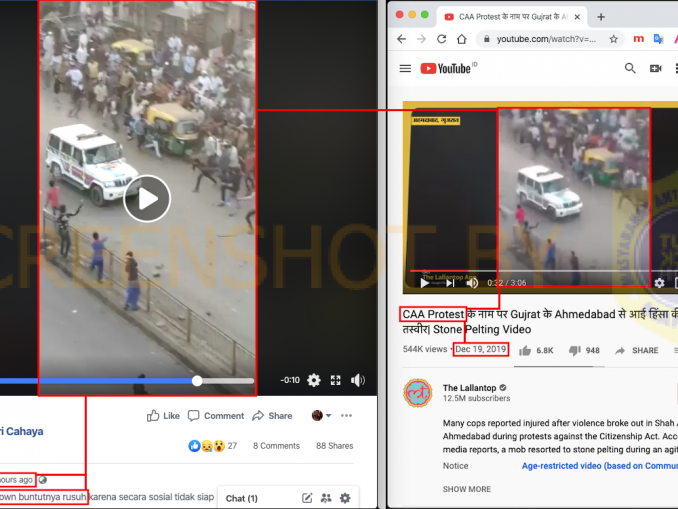Create group chat icon in Chat bar

326,498
